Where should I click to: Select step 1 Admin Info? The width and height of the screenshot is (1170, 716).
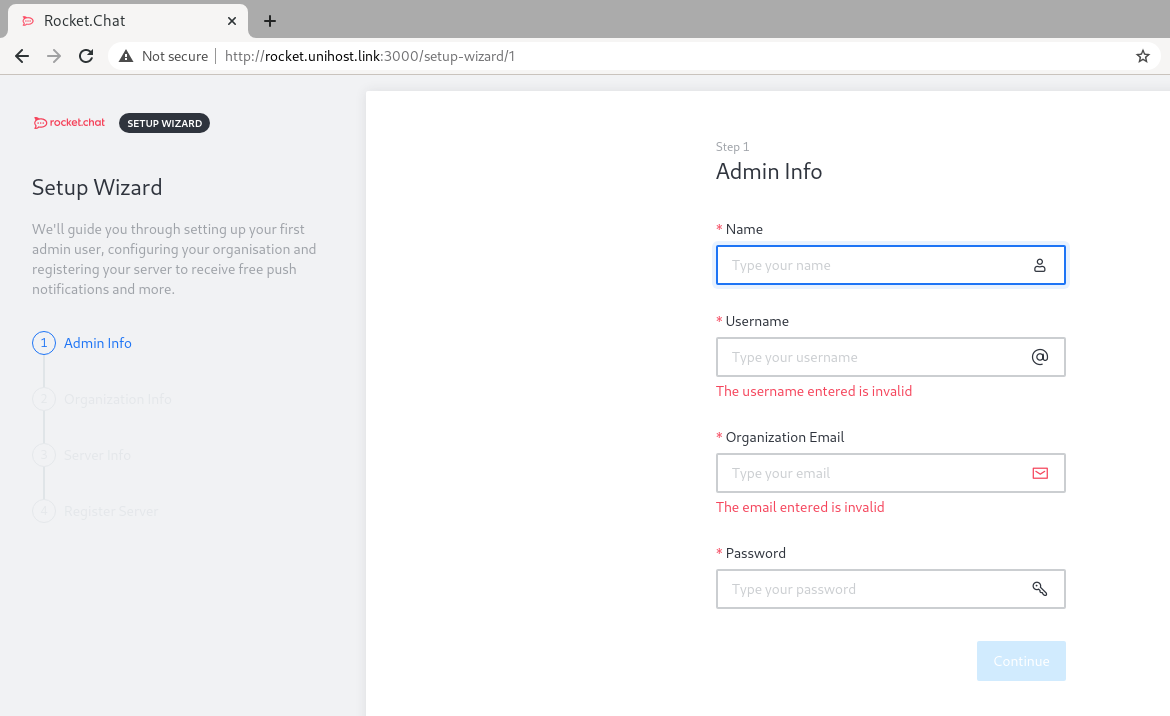coord(97,343)
